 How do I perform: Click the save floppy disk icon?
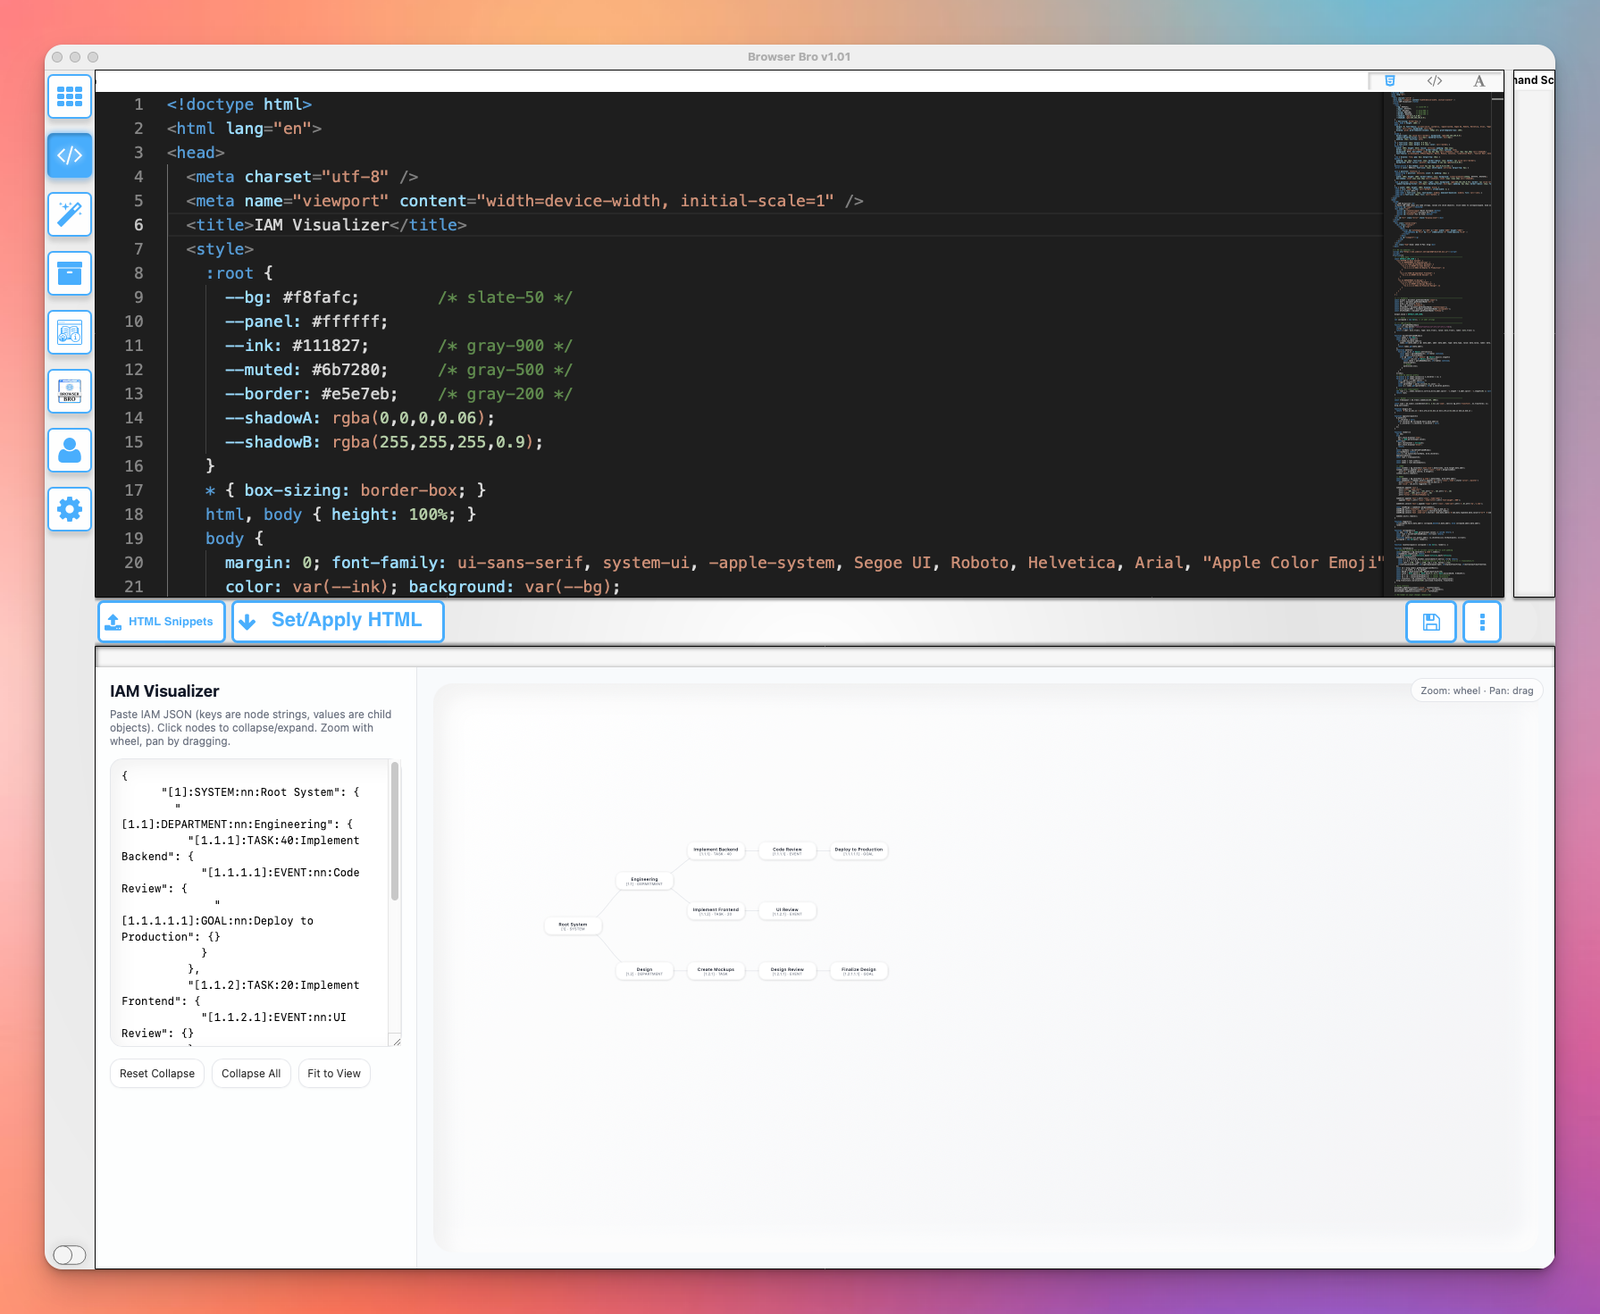click(1431, 622)
